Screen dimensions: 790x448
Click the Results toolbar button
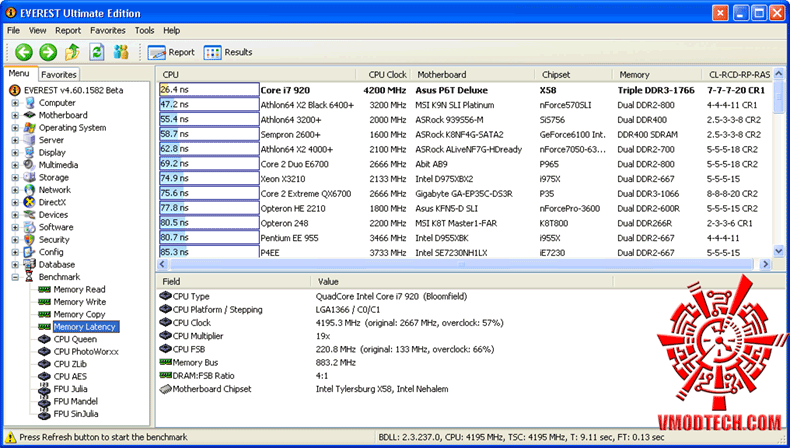point(228,52)
